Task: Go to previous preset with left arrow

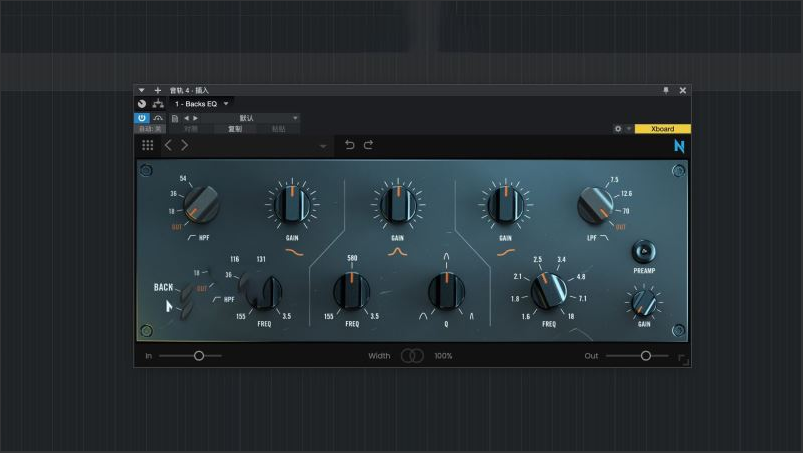Action: pos(186,118)
